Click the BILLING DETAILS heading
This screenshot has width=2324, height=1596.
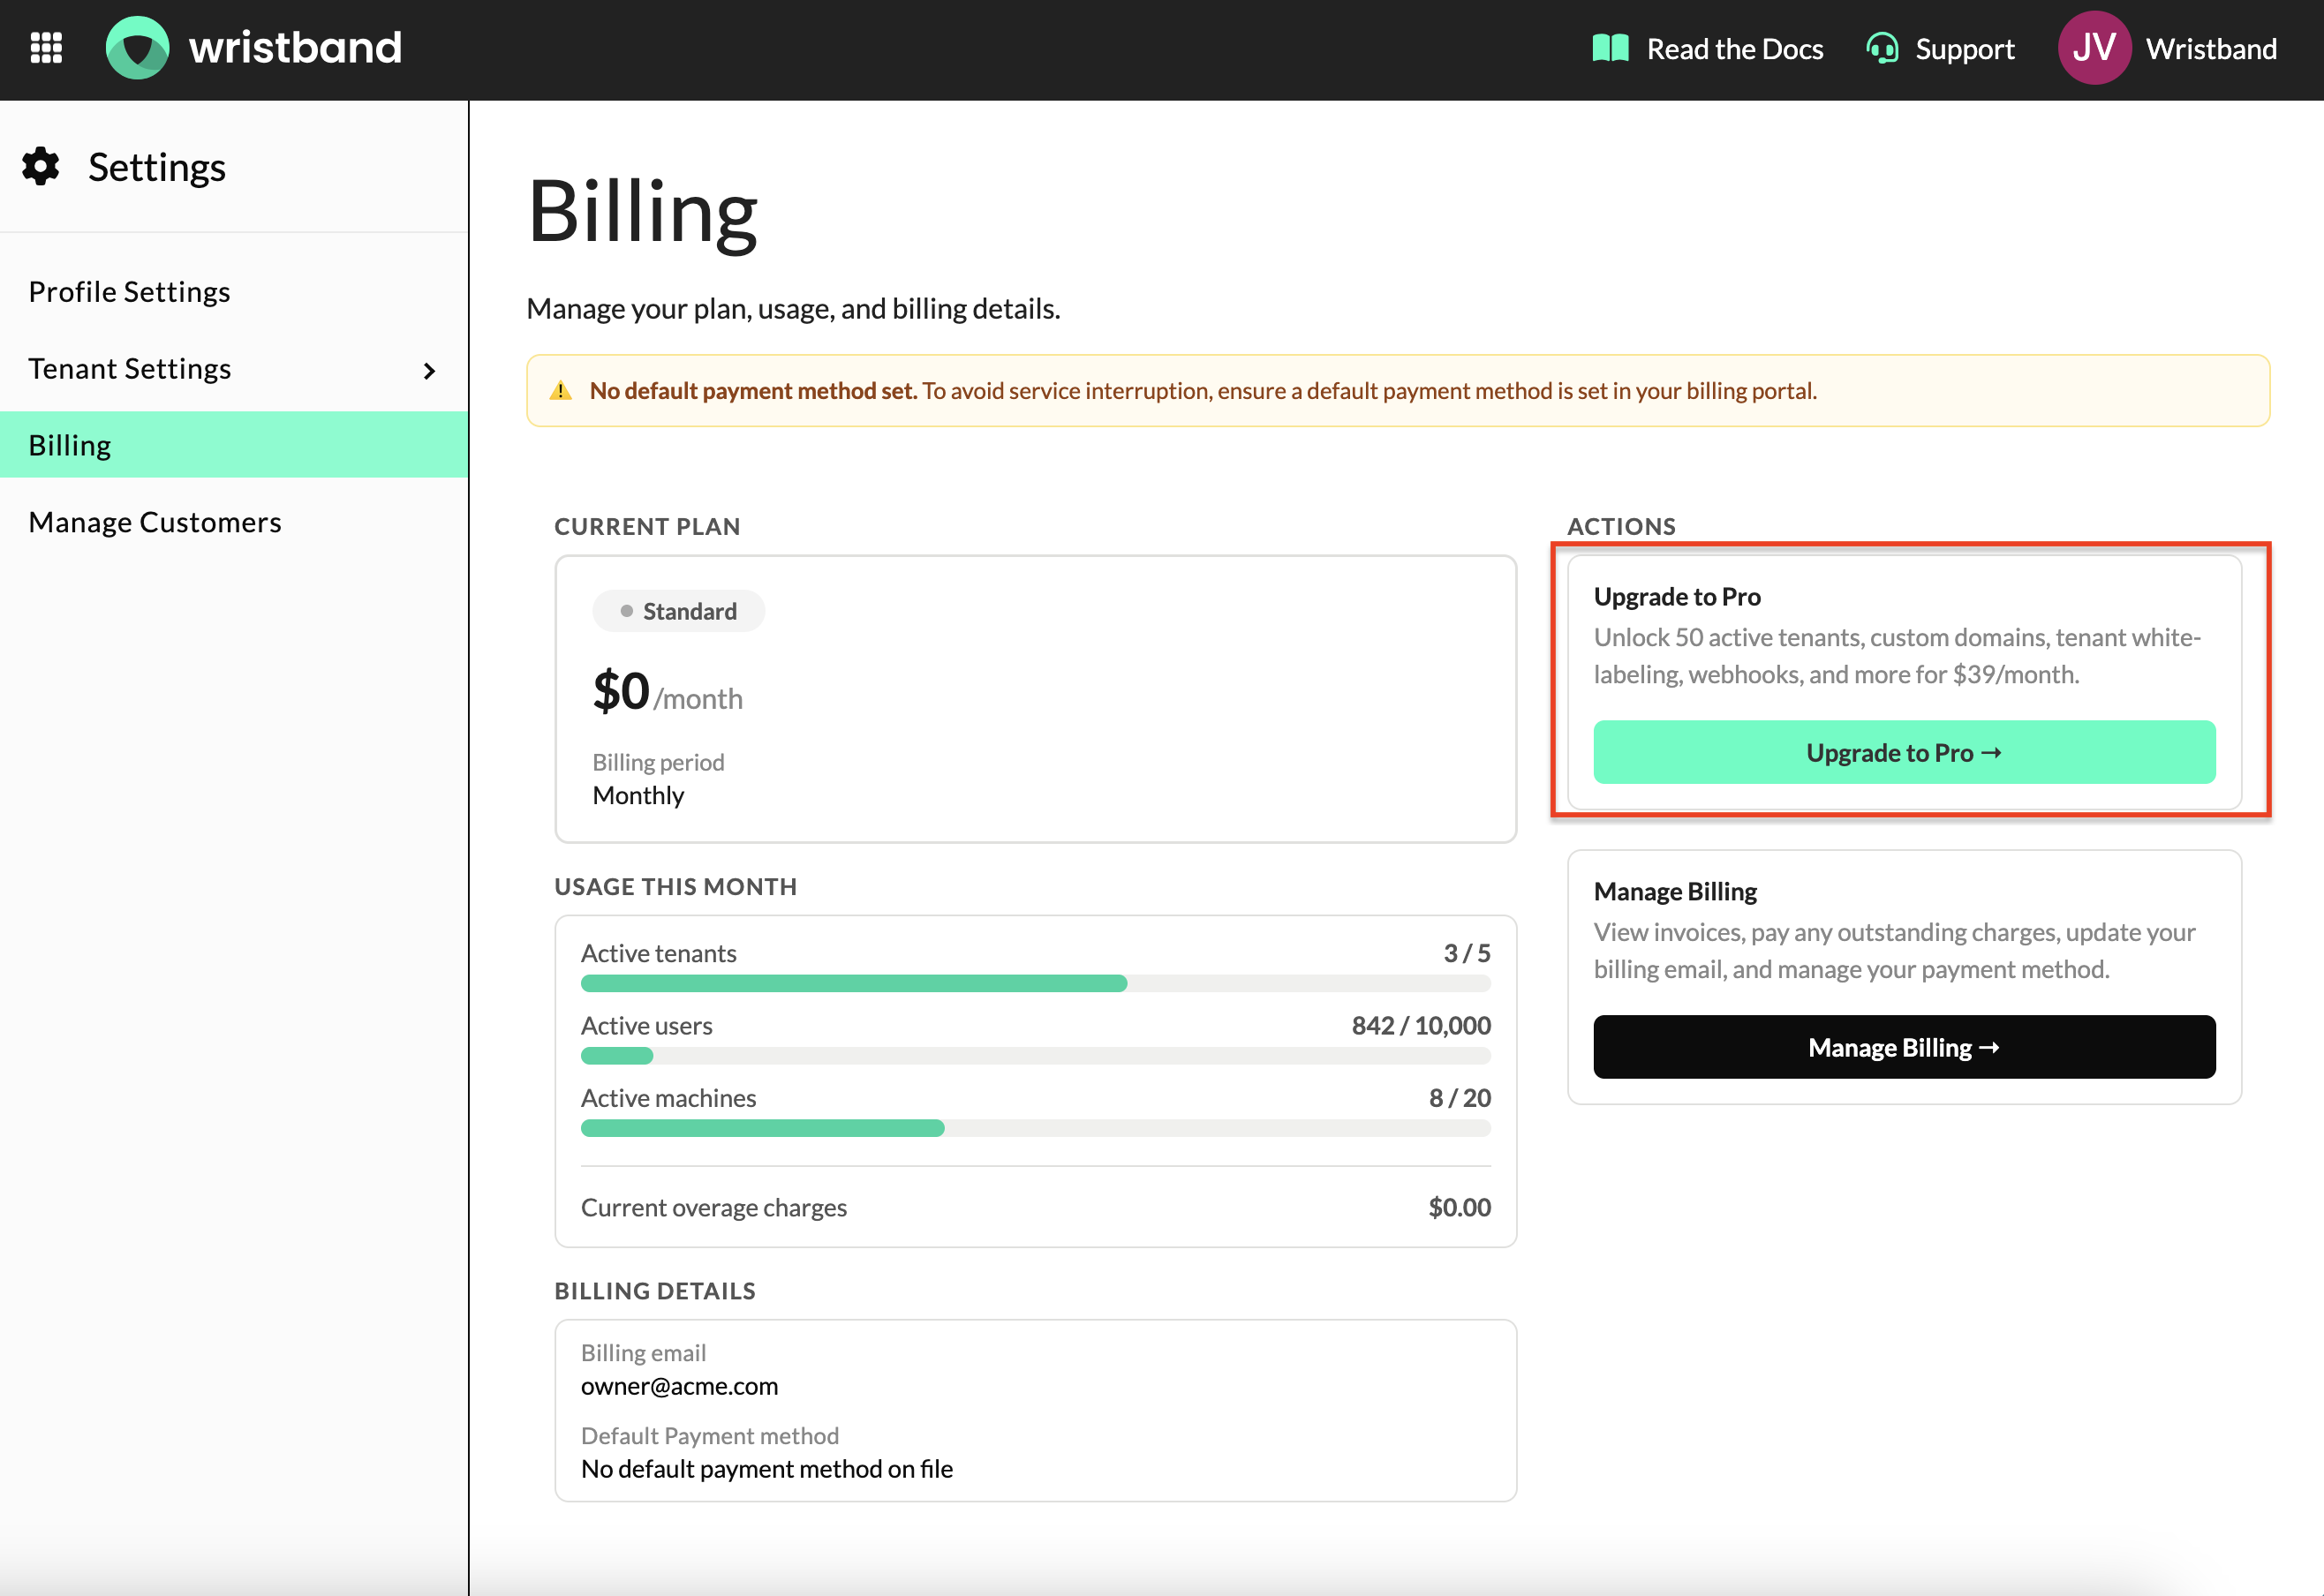[x=655, y=1291]
